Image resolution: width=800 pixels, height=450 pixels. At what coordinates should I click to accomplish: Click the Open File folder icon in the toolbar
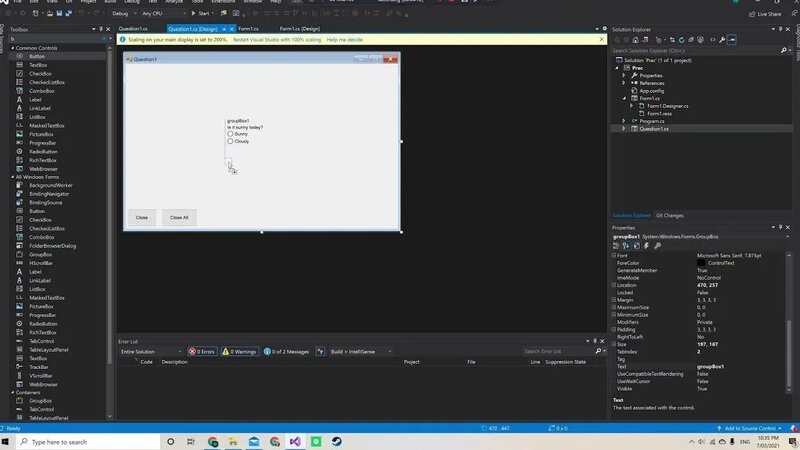pyautogui.click(x=49, y=13)
